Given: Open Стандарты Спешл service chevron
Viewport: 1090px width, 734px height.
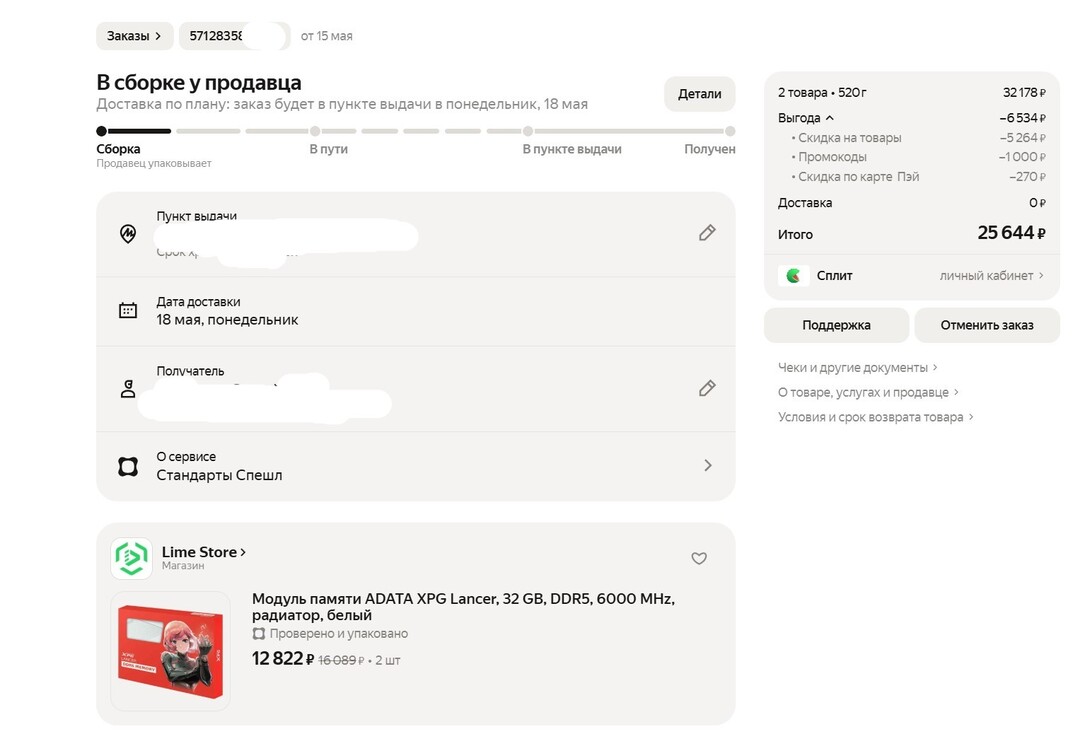Looking at the screenshot, I should pyautogui.click(x=708, y=465).
